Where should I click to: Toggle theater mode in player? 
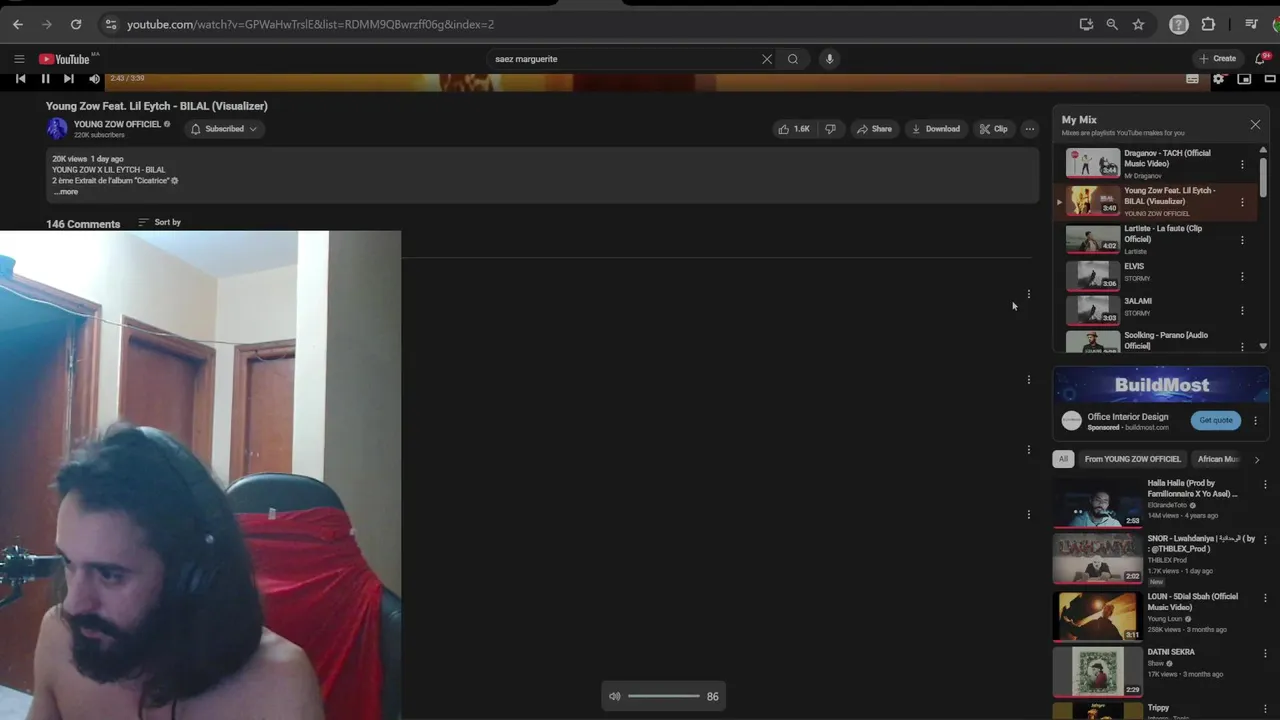1270,78
